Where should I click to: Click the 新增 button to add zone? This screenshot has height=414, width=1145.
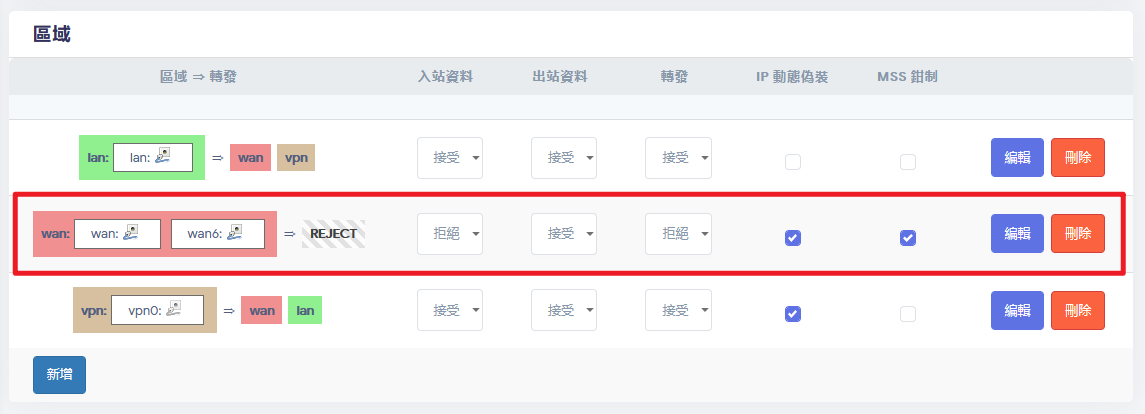(x=59, y=374)
